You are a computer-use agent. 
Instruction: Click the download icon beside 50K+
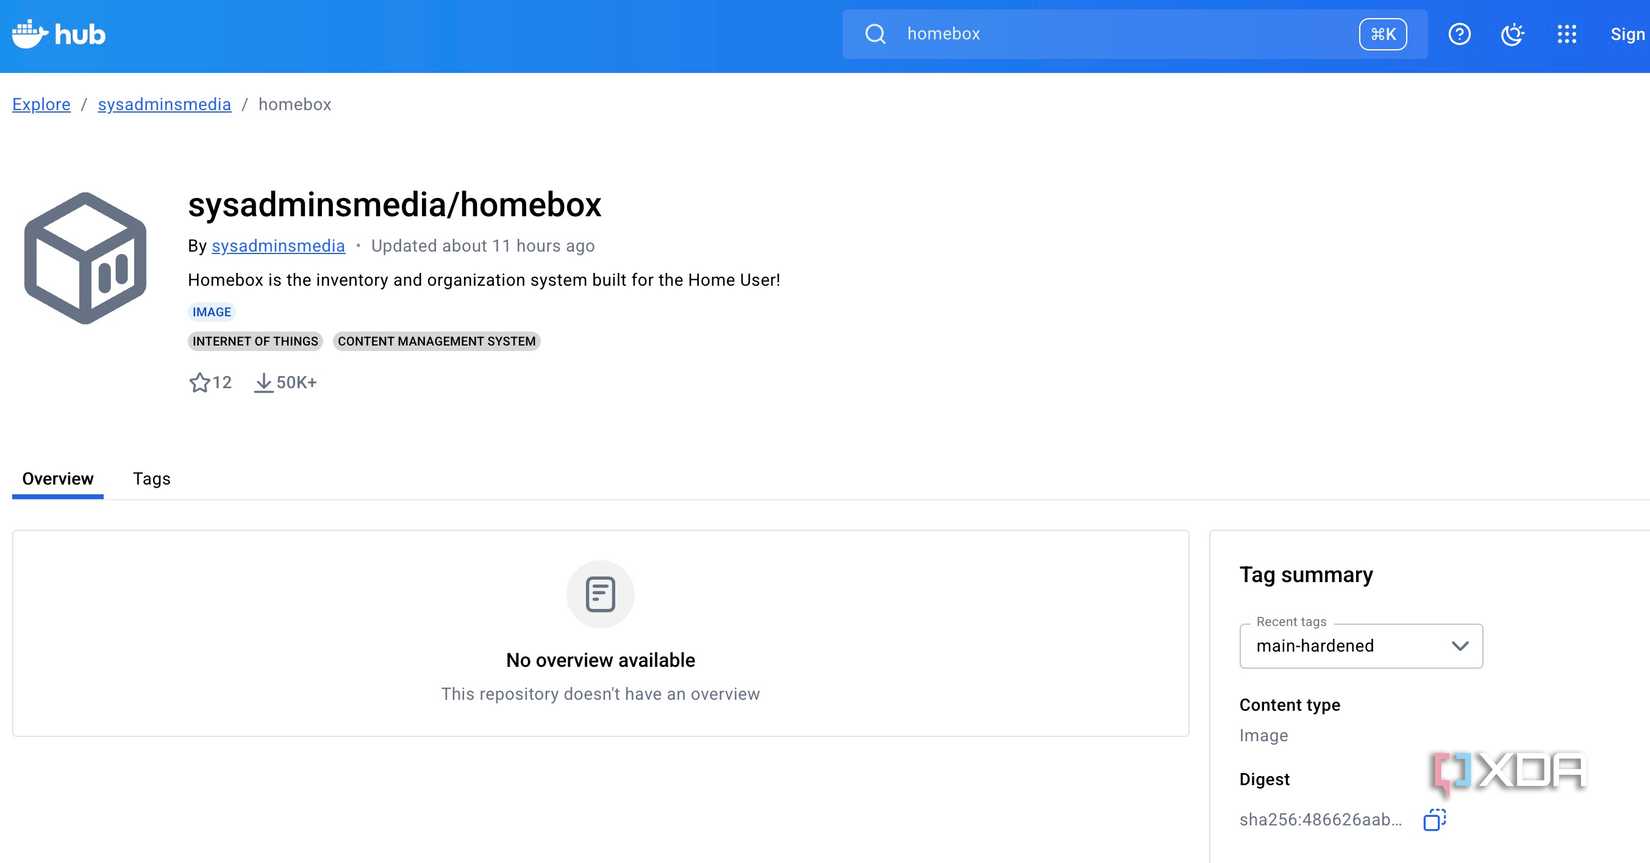click(263, 382)
